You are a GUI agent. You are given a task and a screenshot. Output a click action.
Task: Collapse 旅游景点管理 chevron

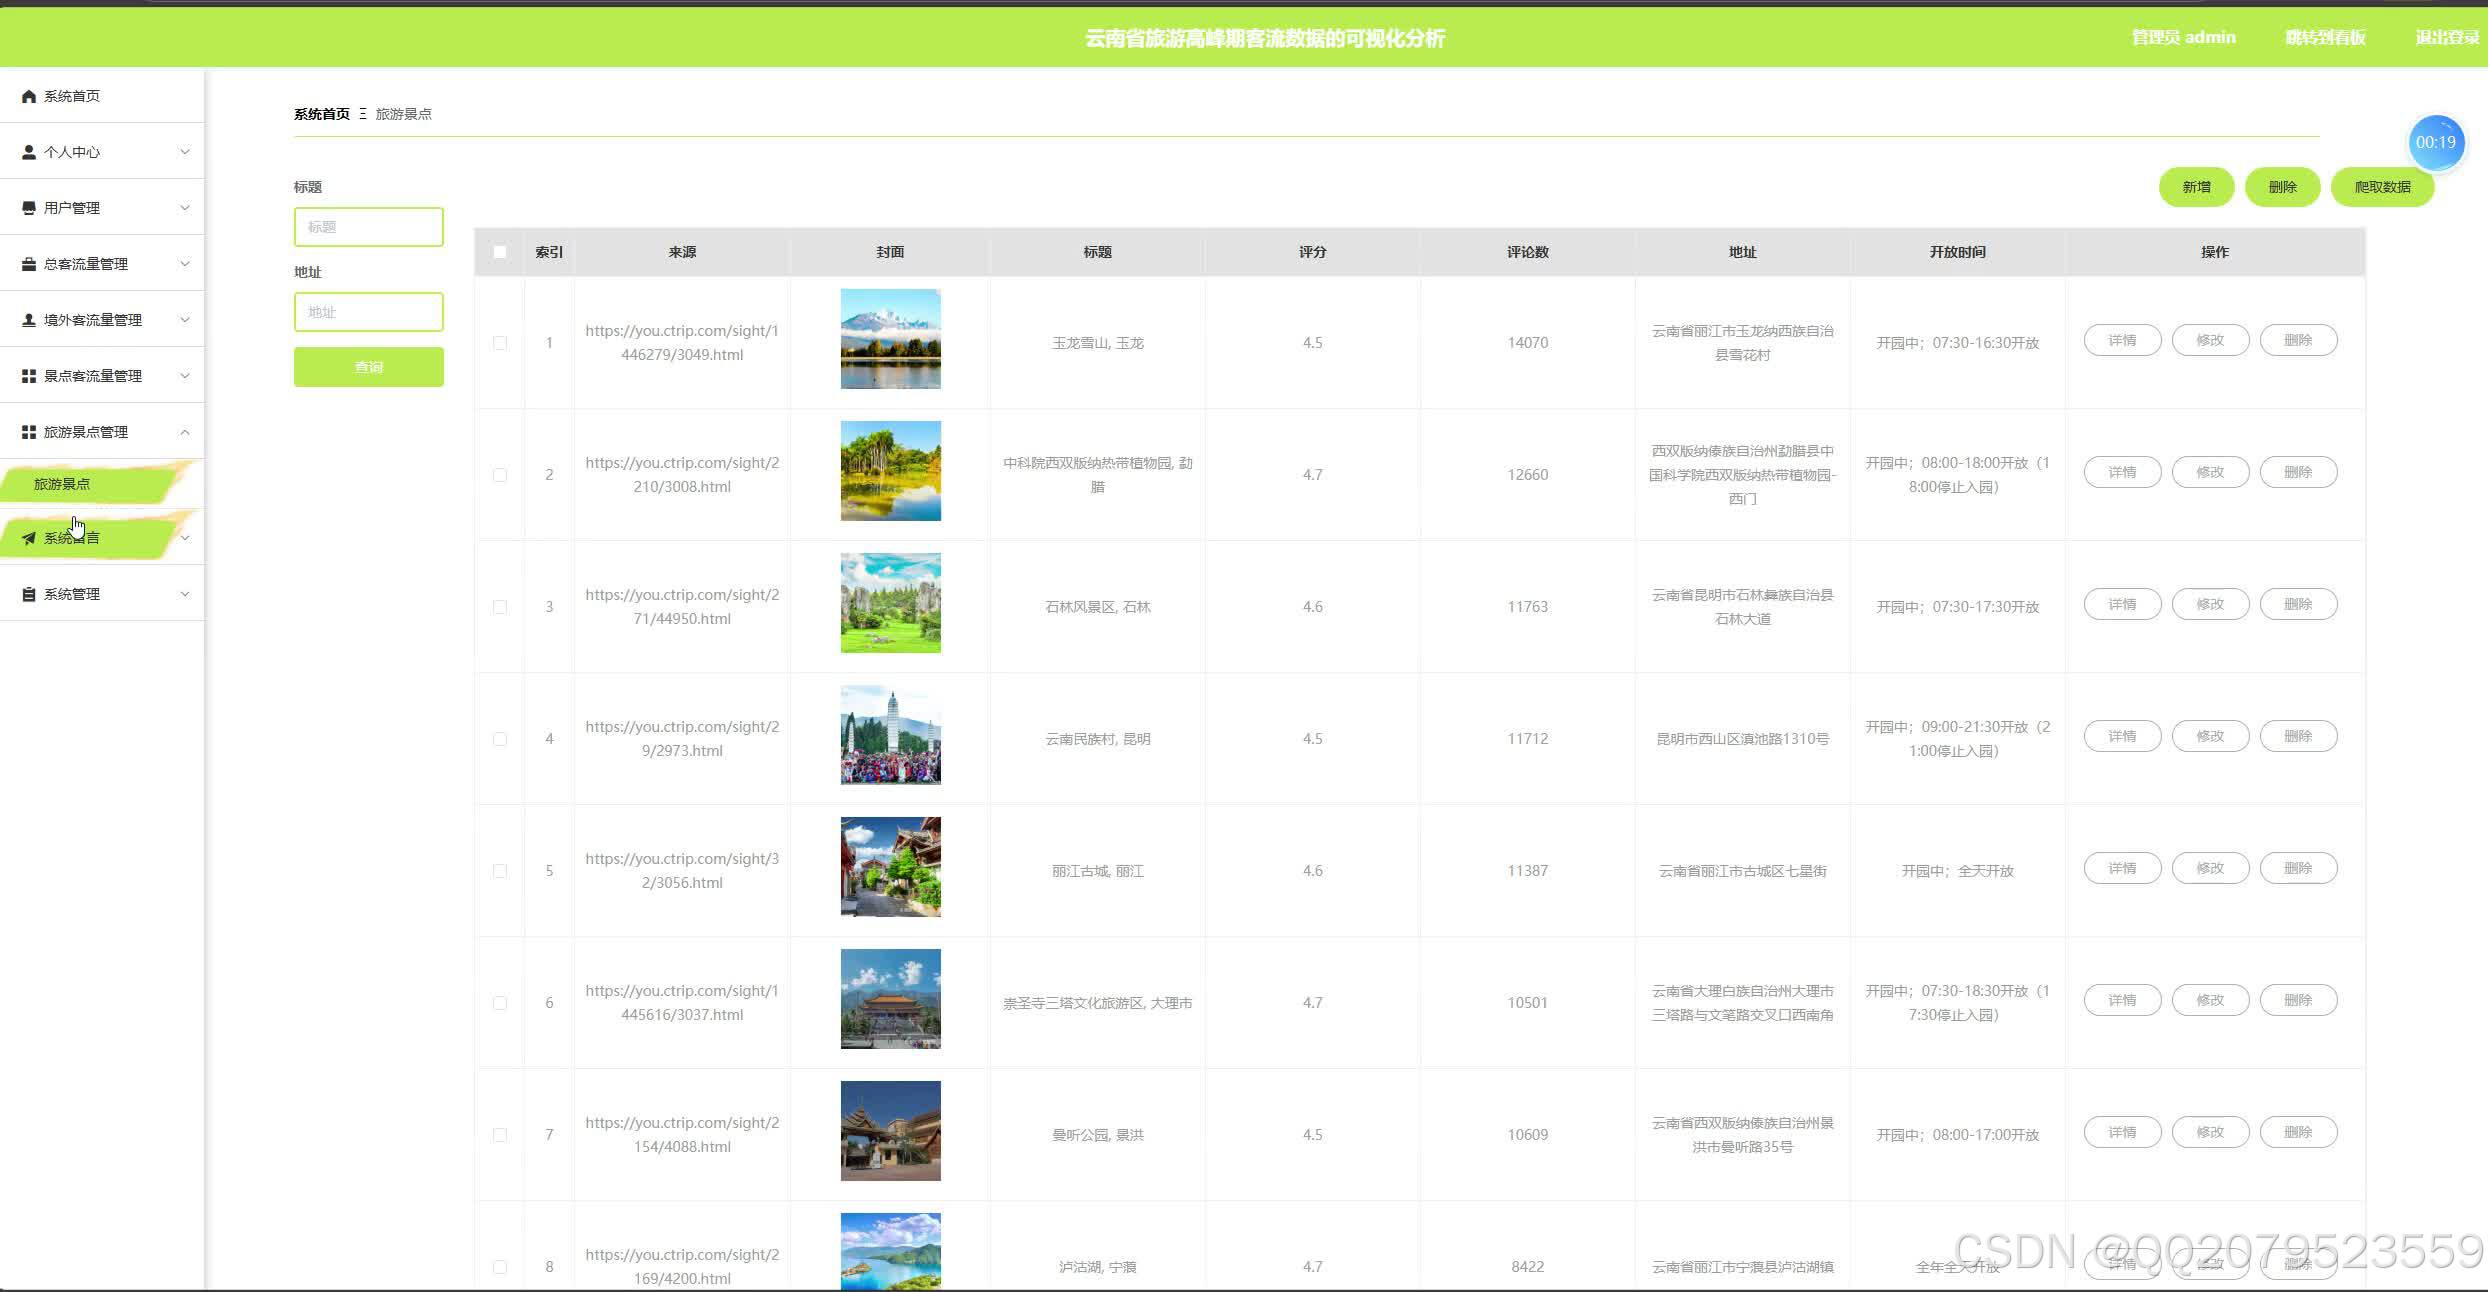(185, 432)
